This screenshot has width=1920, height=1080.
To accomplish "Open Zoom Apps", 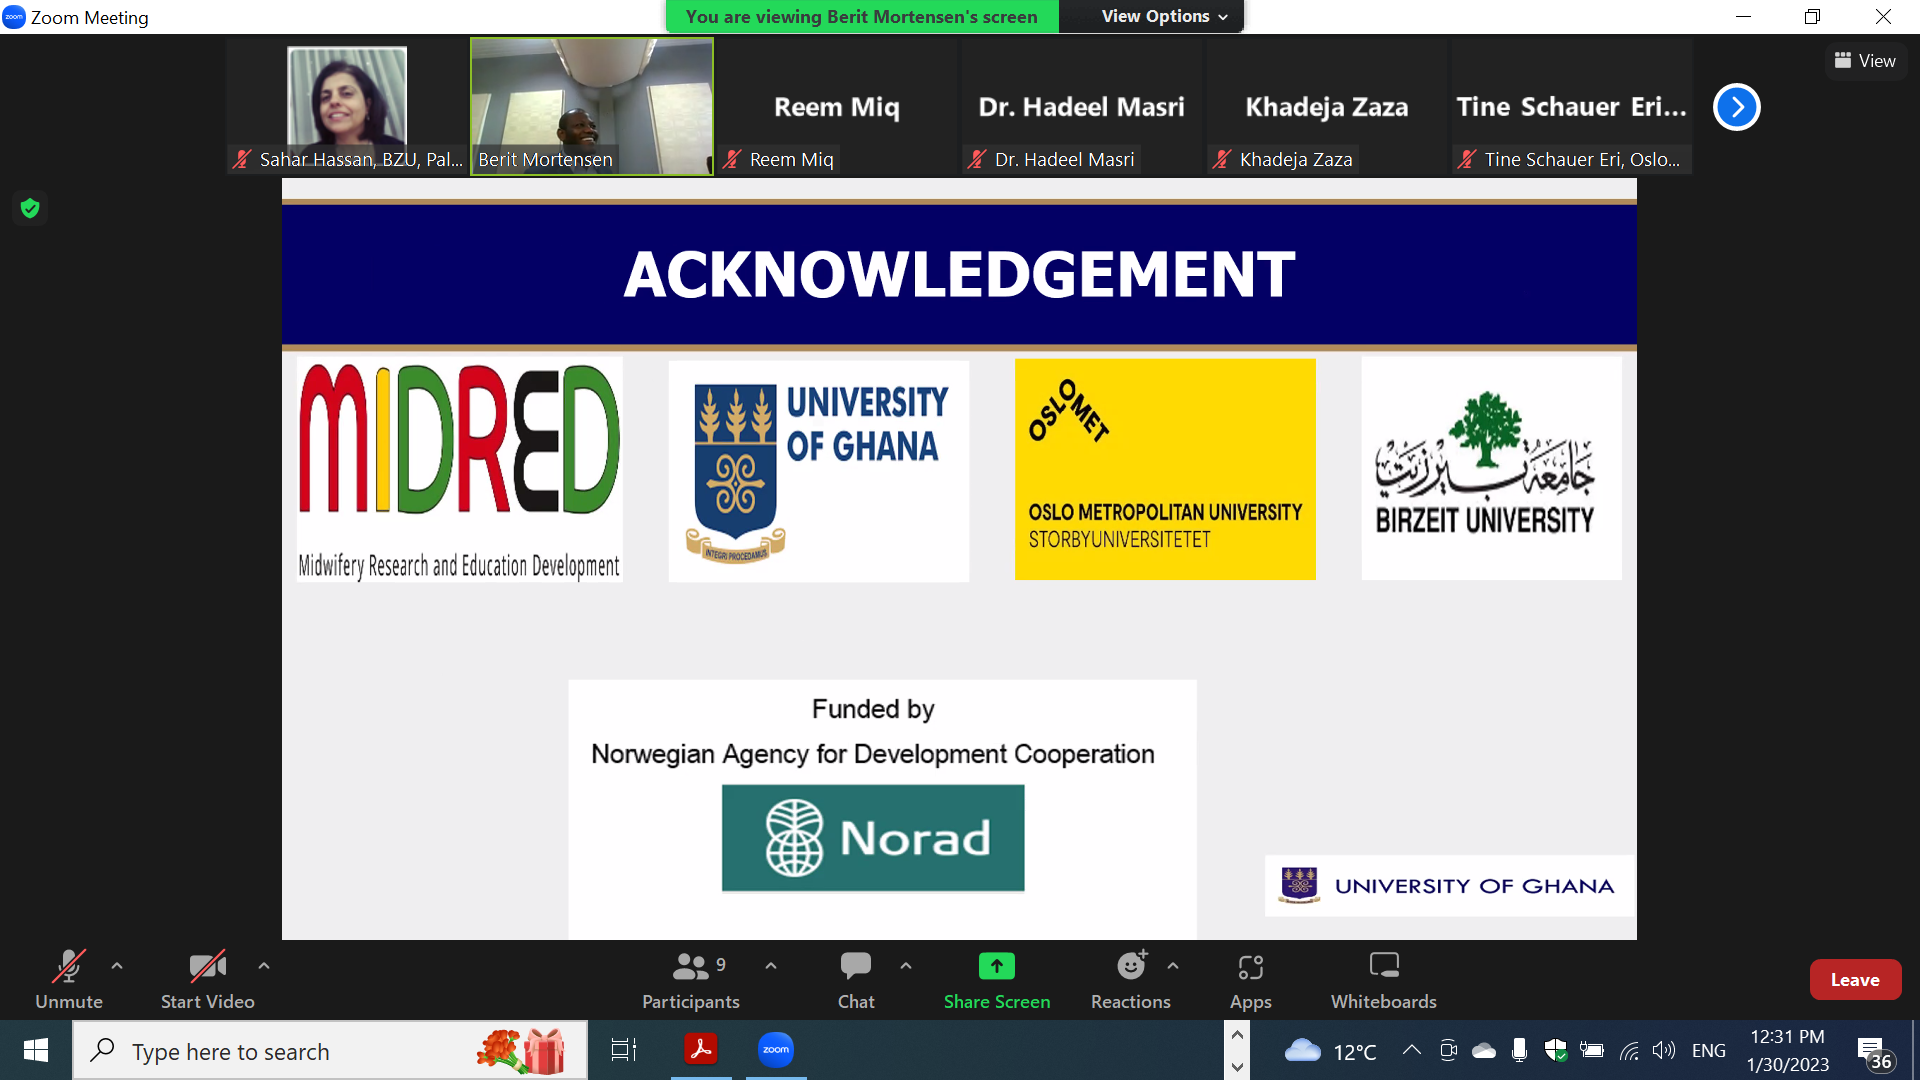I will [x=1250, y=979].
